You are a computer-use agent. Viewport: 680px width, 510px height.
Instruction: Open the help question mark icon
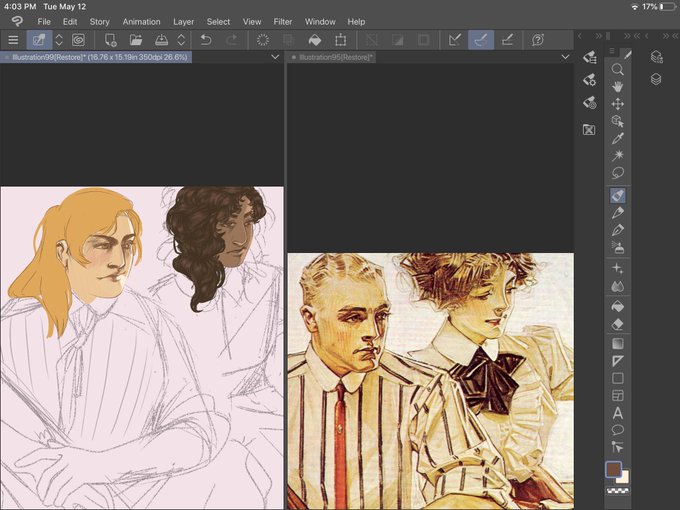pyautogui.click(x=538, y=40)
